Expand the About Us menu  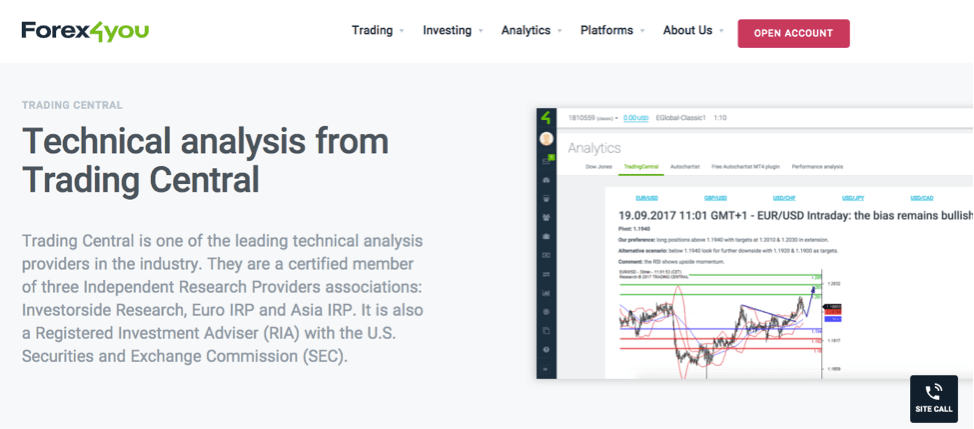click(x=693, y=30)
